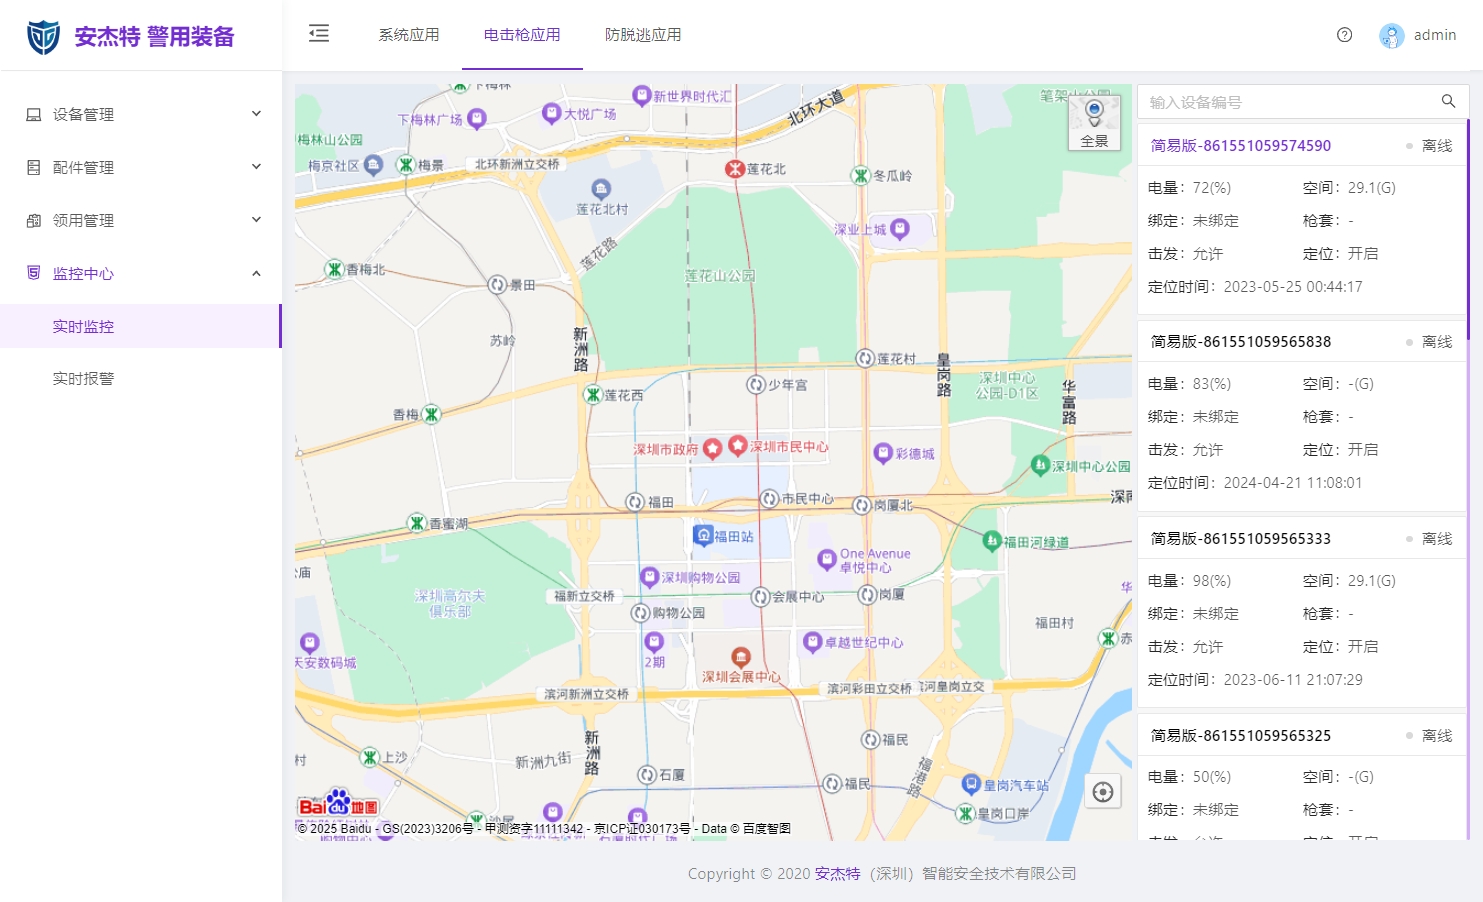Click the shield logo icon

pyautogui.click(x=43, y=37)
